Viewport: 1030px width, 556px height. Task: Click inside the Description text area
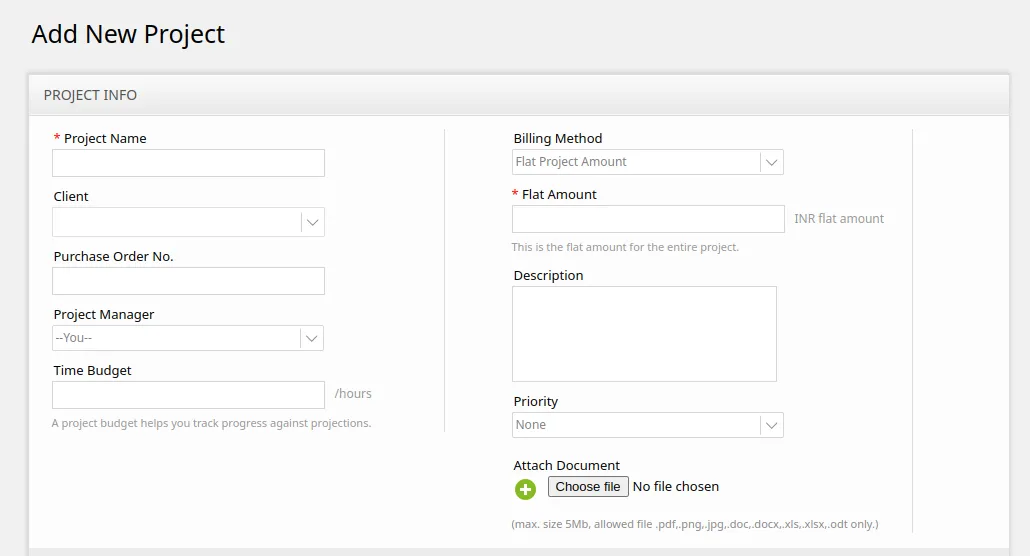[644, 334]
